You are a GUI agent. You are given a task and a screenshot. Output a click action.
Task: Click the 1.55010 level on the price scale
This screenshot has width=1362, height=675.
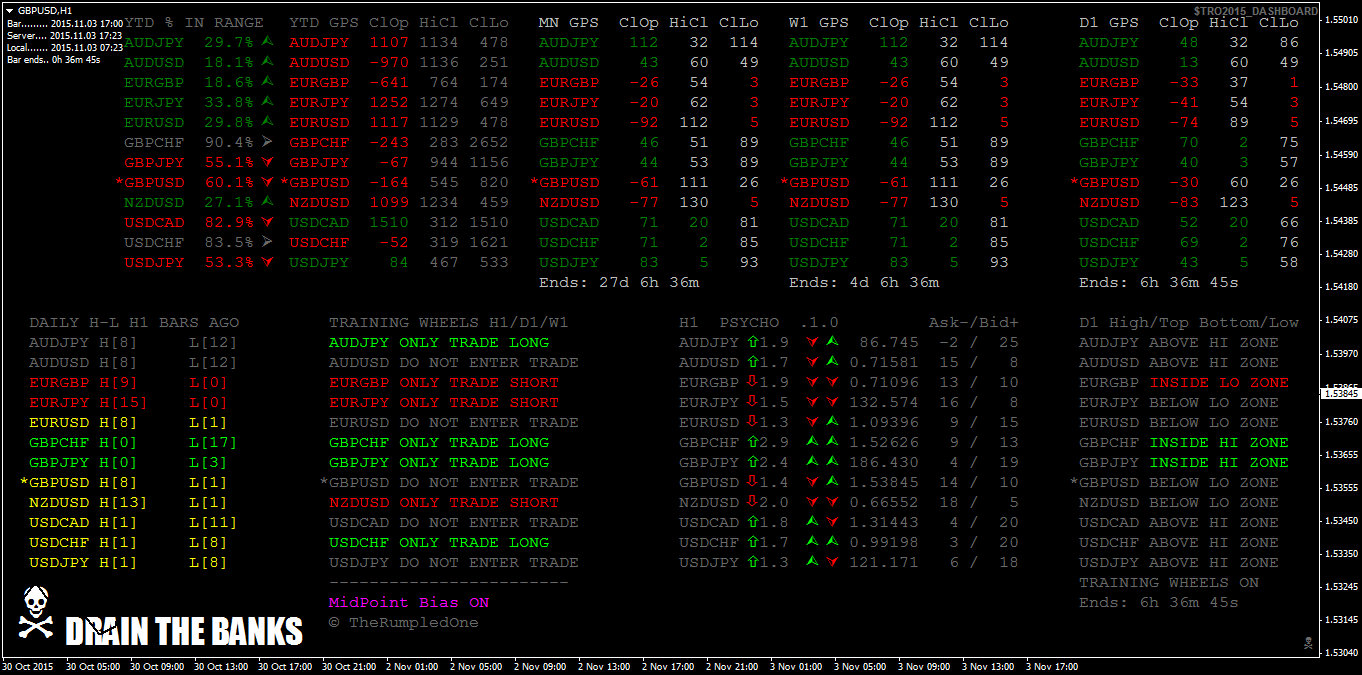tap(1341, 20)
